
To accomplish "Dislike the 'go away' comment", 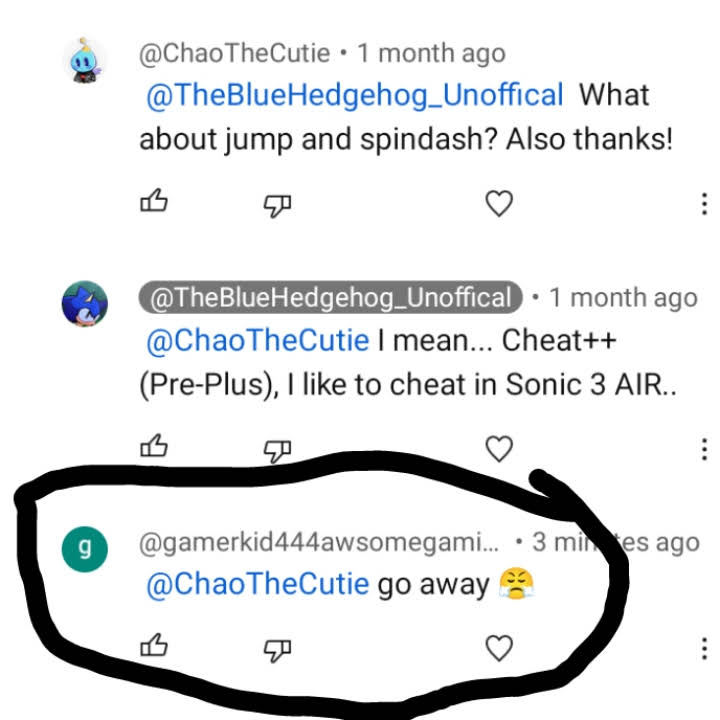I will pyautogui.click(x=277, y=650).
